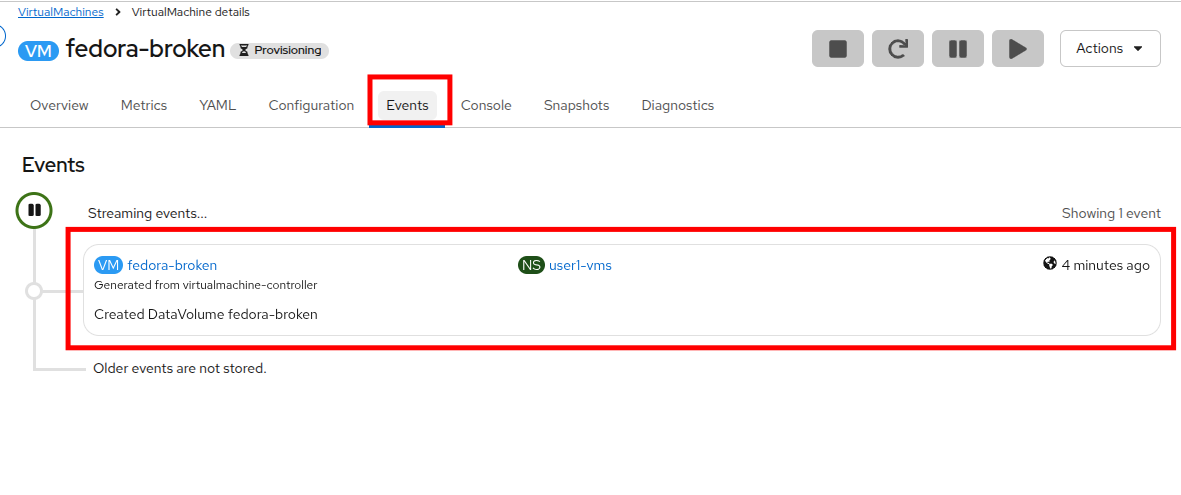This screenshot has height=495, width=1181.
Task: Open the user1-vms namespace link
Action: tap(580, 265)
